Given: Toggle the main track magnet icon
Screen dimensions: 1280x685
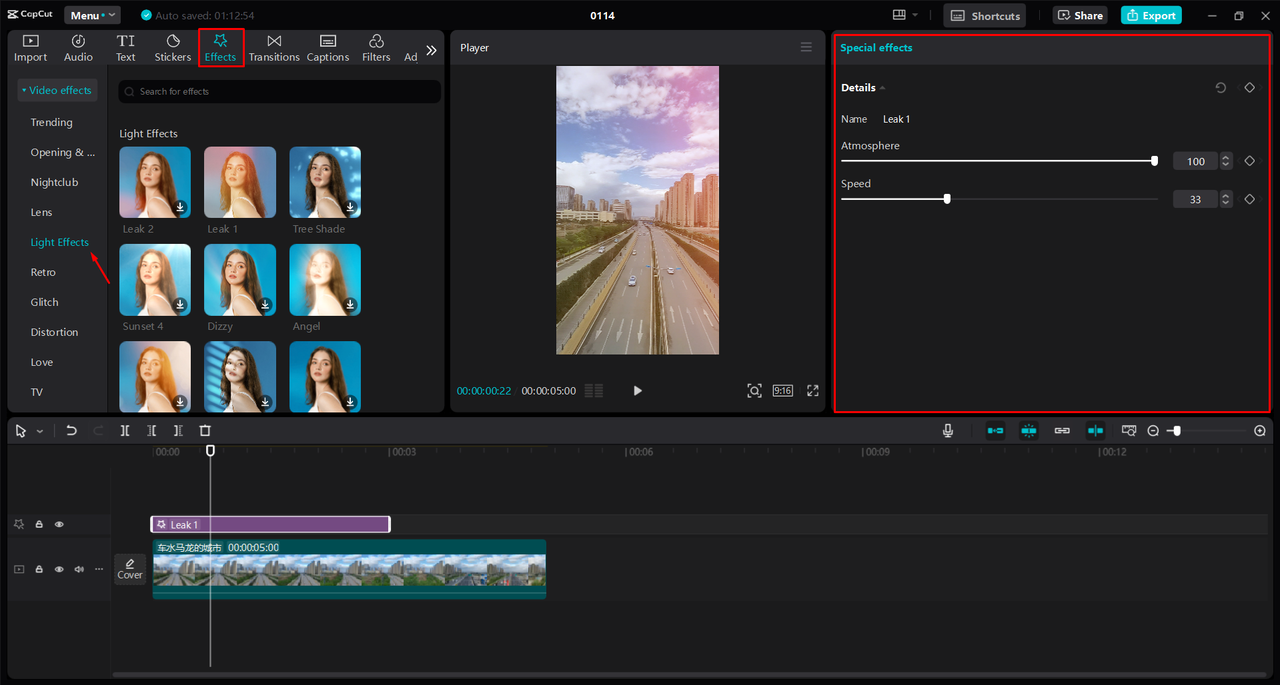Looking at the screenshot, I should (x=995, y=430).
